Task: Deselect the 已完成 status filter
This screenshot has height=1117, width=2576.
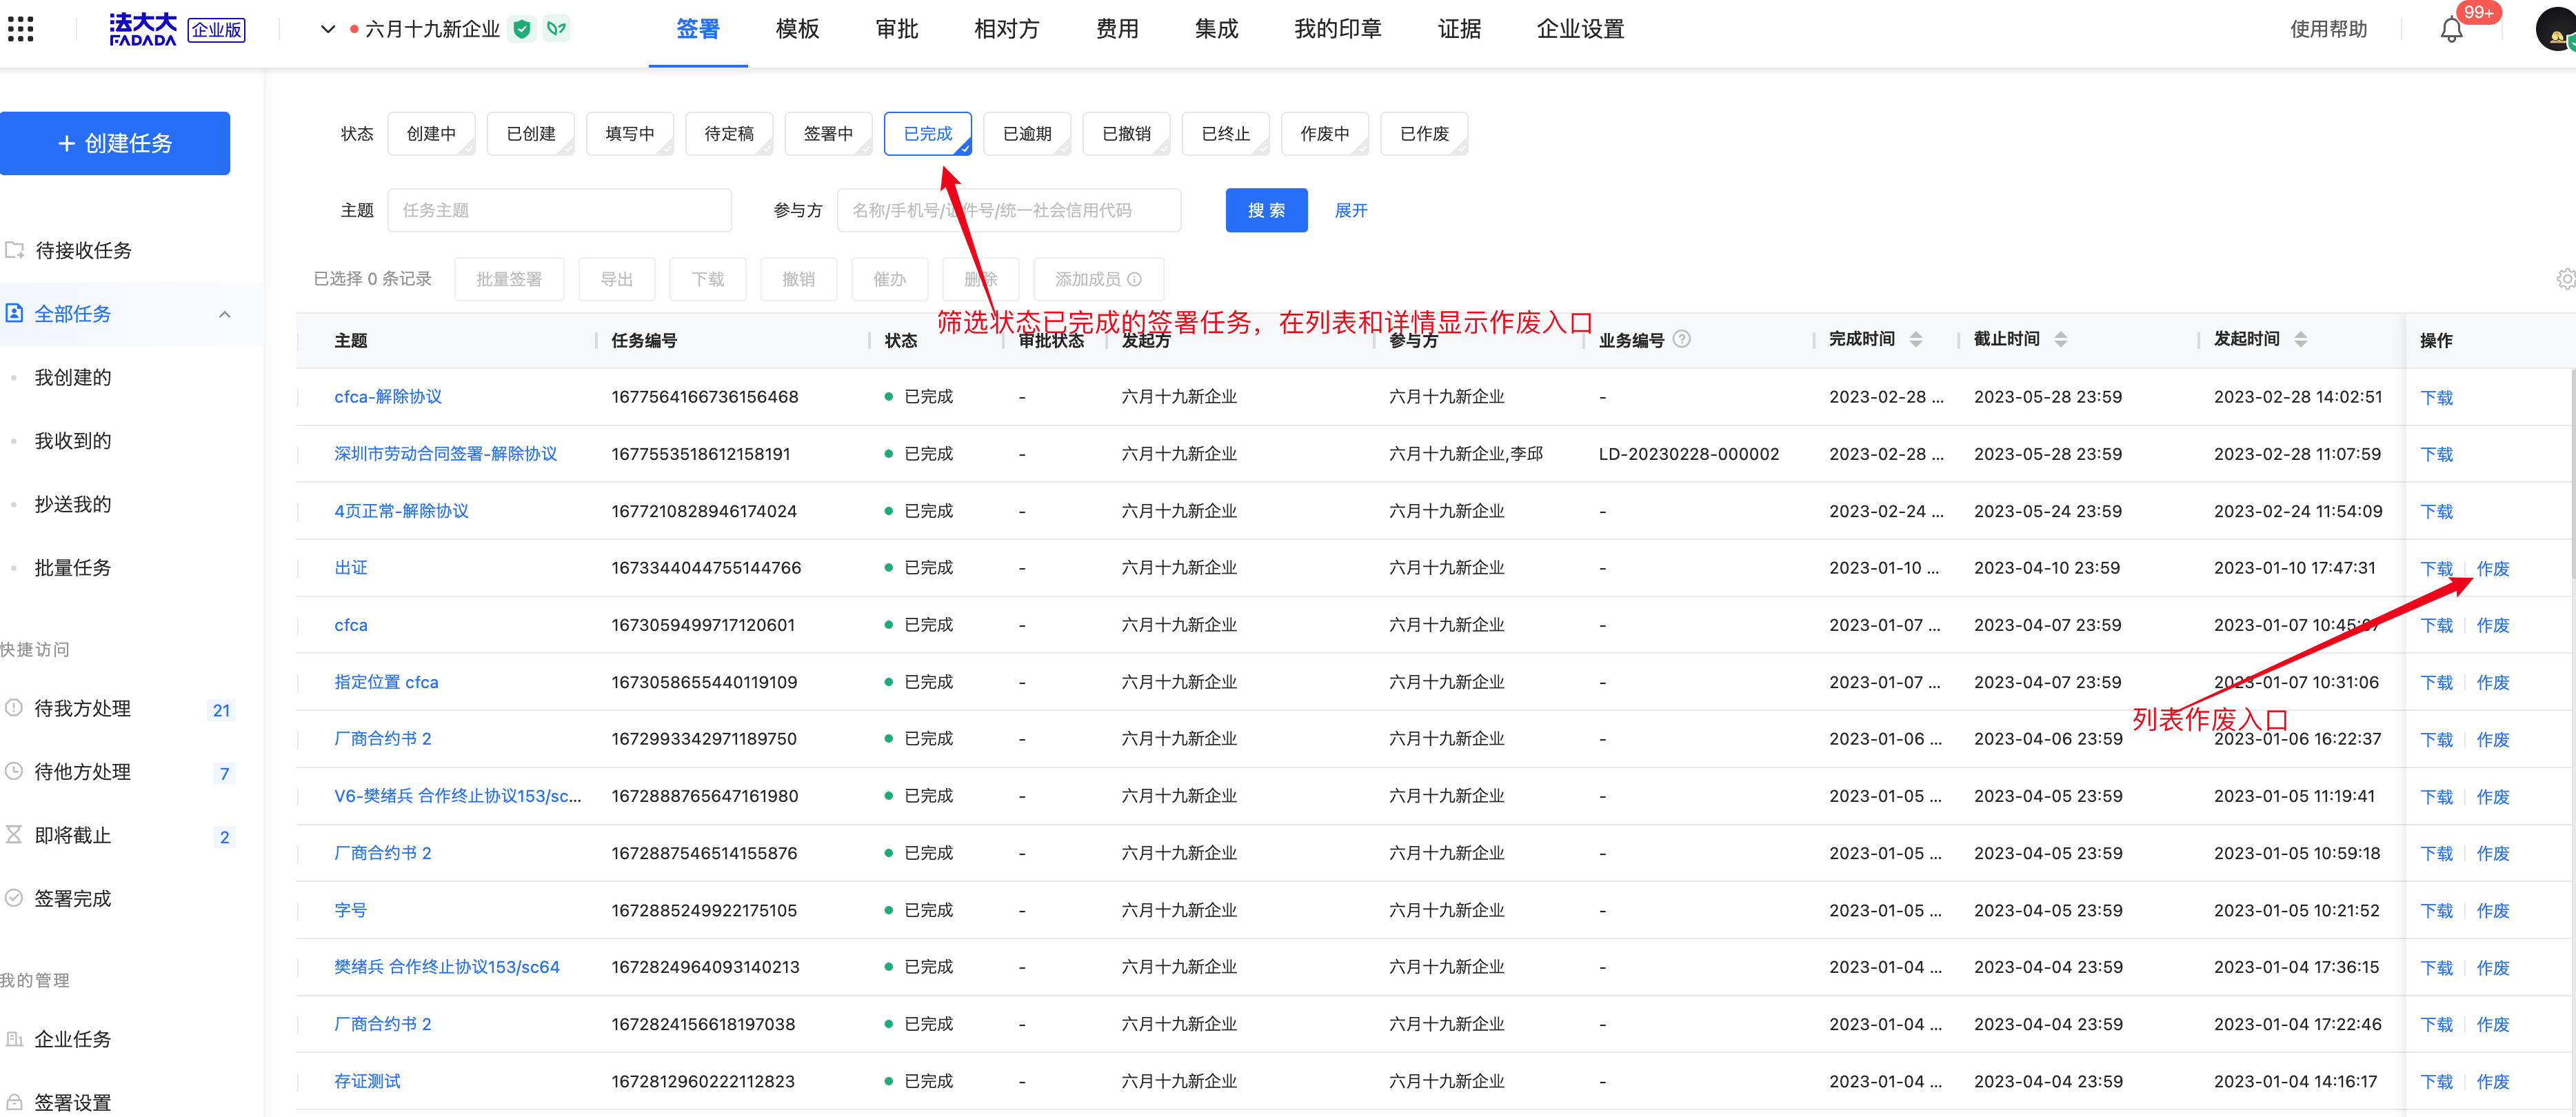Action: coord(928,133)
